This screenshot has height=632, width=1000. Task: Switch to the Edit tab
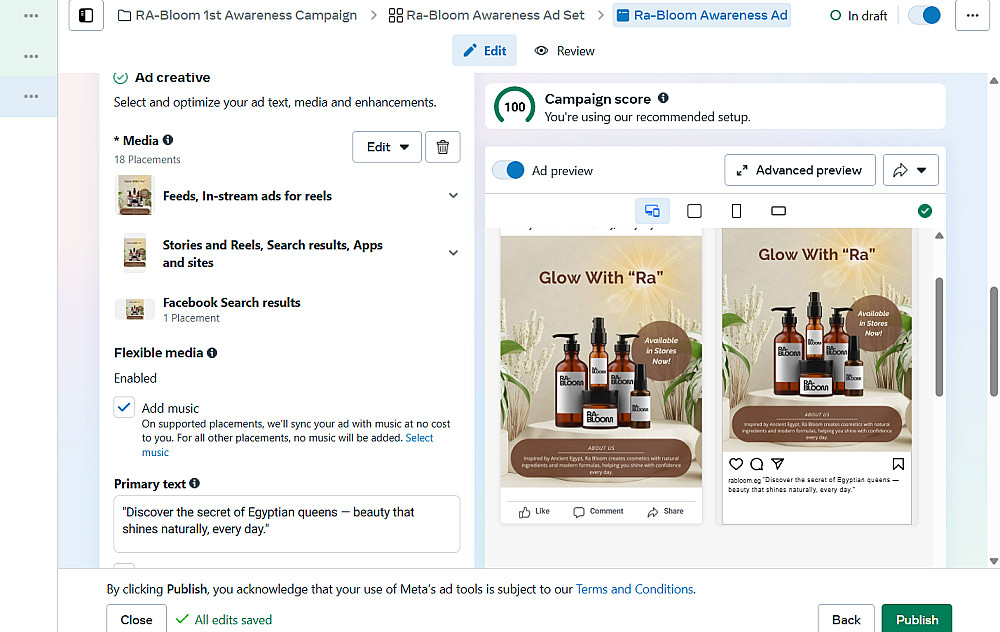click(485, 50)
